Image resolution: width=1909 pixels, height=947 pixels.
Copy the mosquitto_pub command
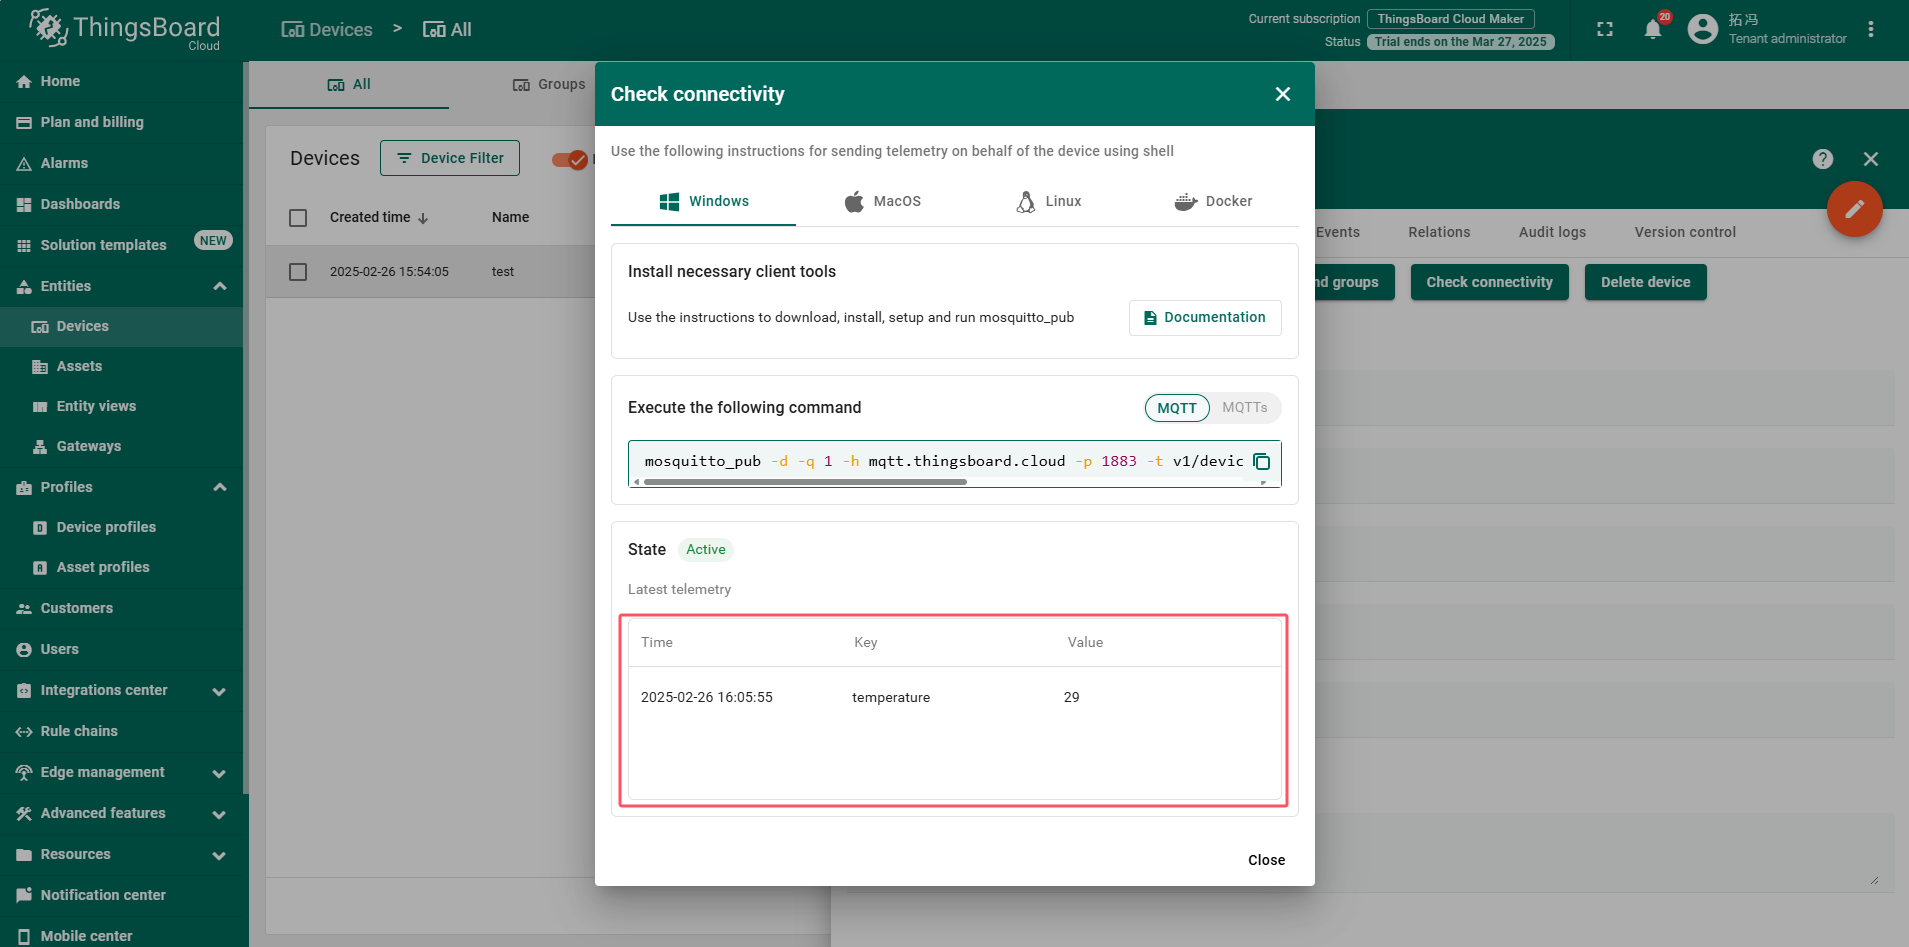point(1262,461)
